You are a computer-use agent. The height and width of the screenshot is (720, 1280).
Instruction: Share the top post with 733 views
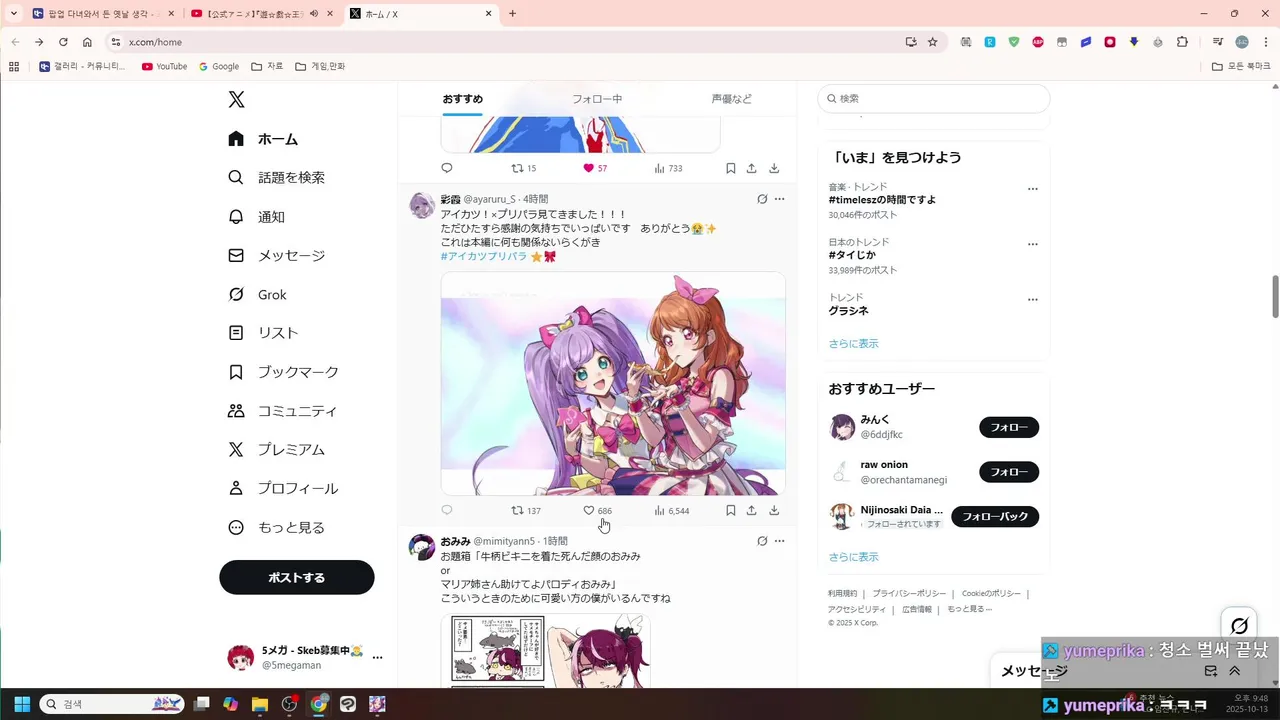click(x=752, y=168)
